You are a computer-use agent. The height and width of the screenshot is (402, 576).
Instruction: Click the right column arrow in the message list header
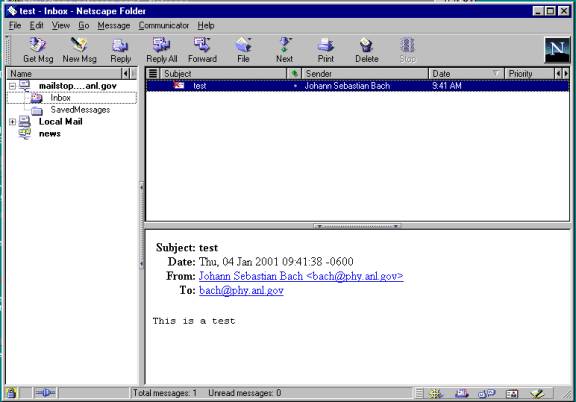tap(566, 73)
